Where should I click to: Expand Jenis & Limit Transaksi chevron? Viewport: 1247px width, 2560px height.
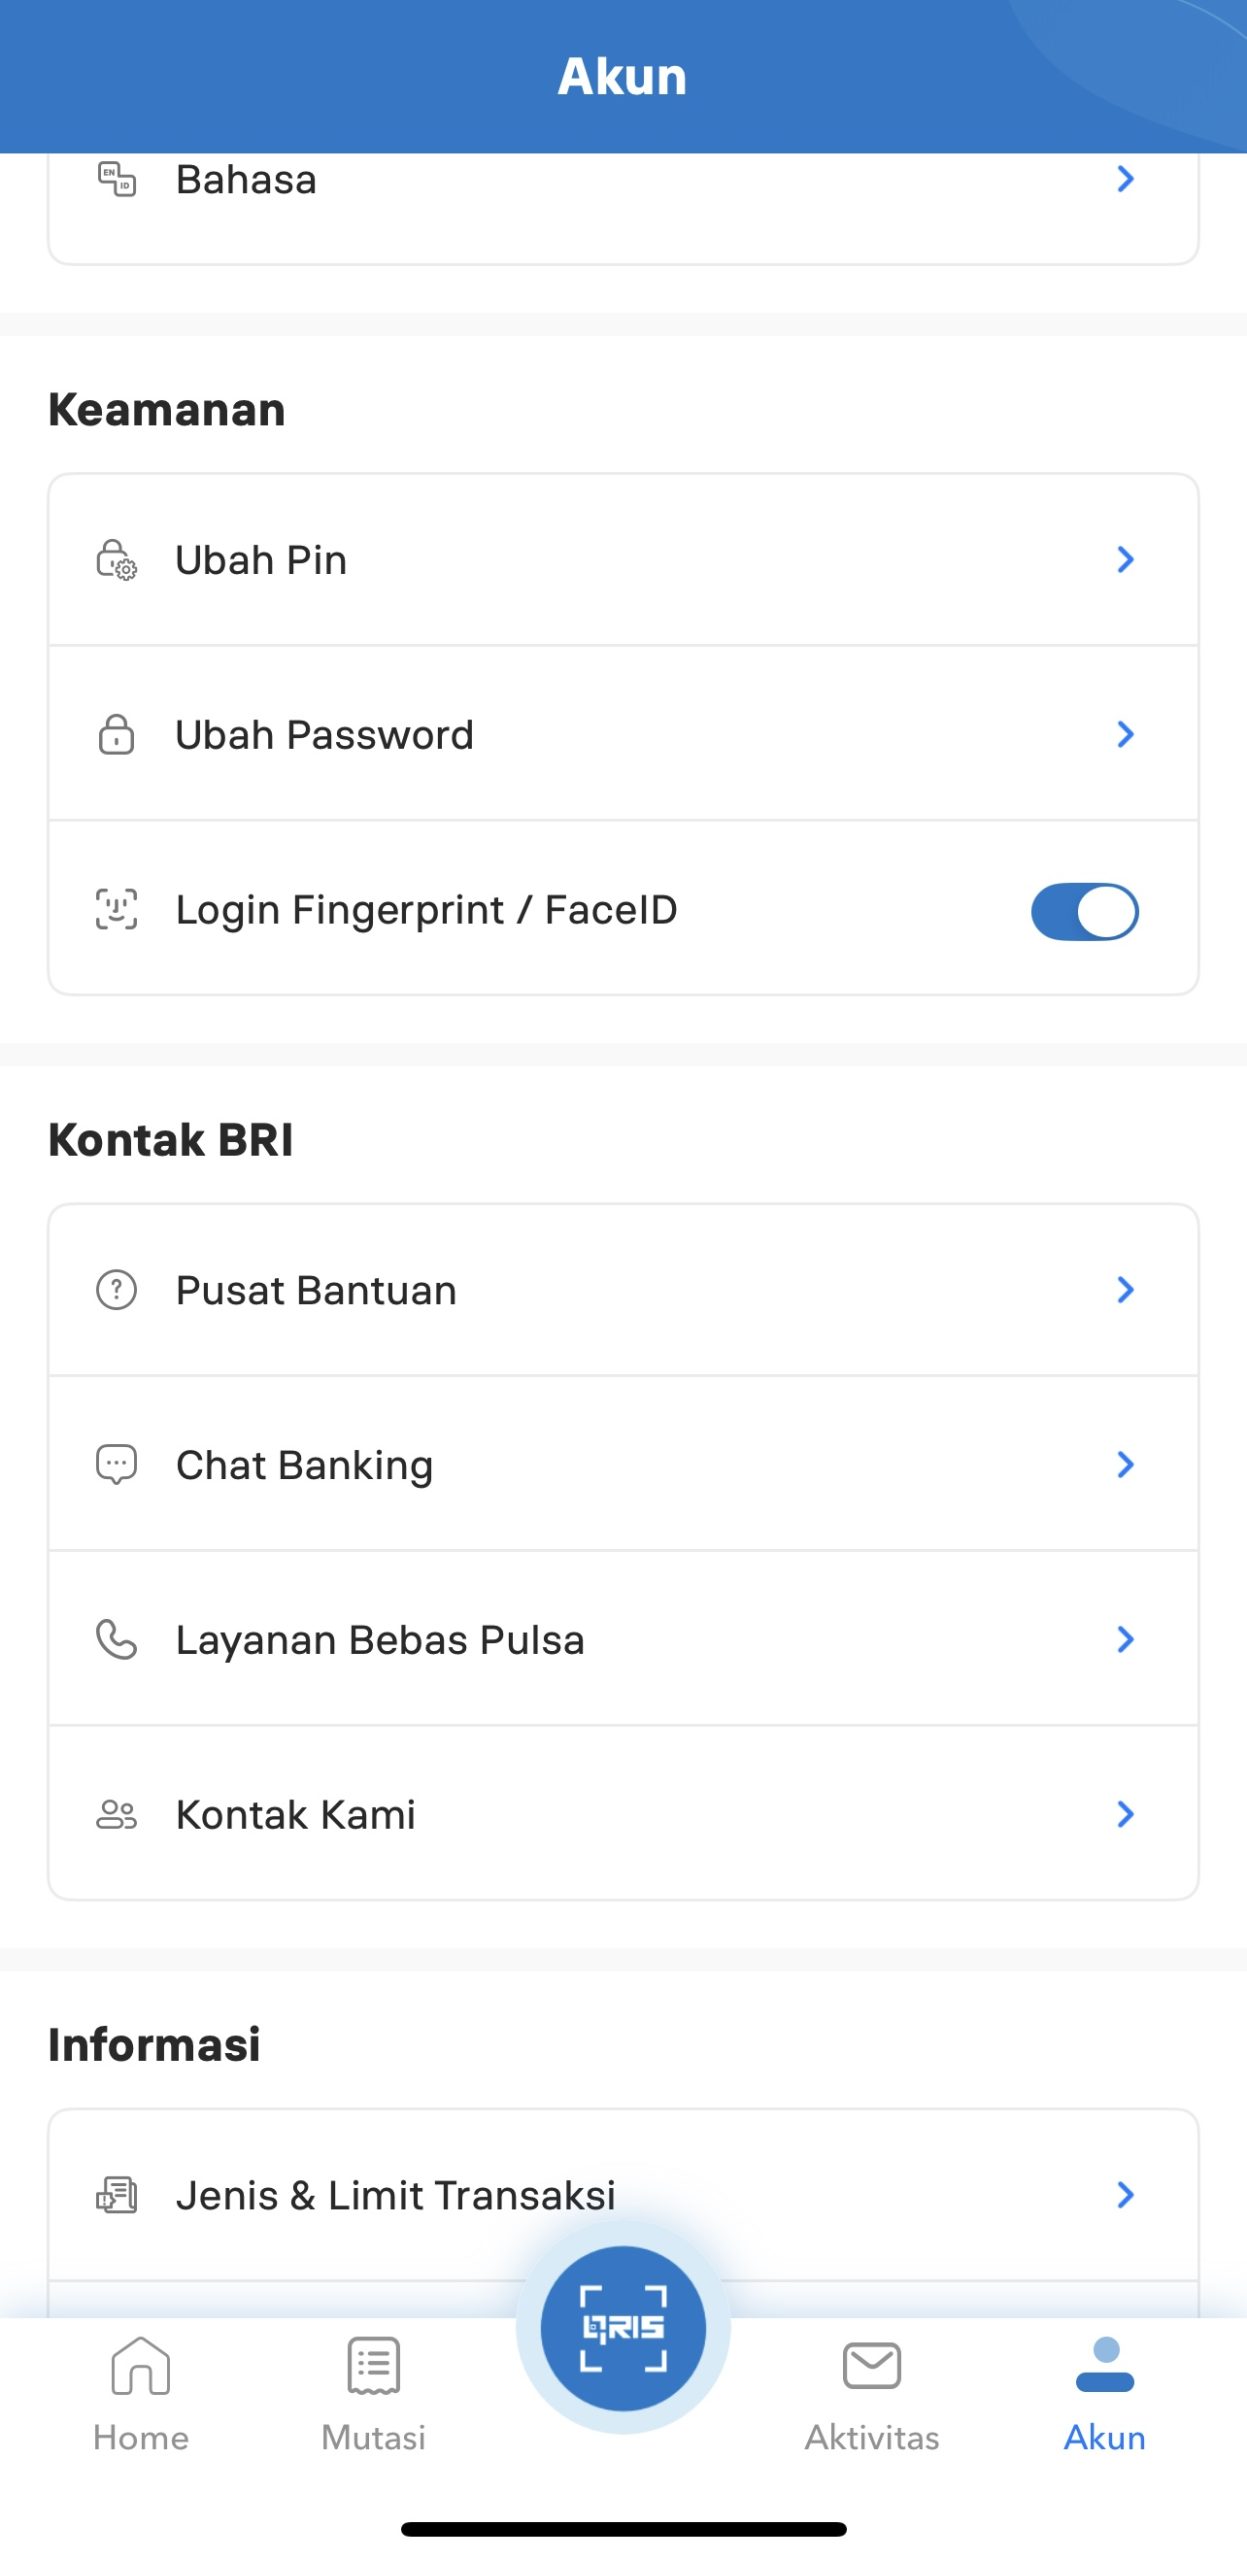[x=1125, y=2194]
